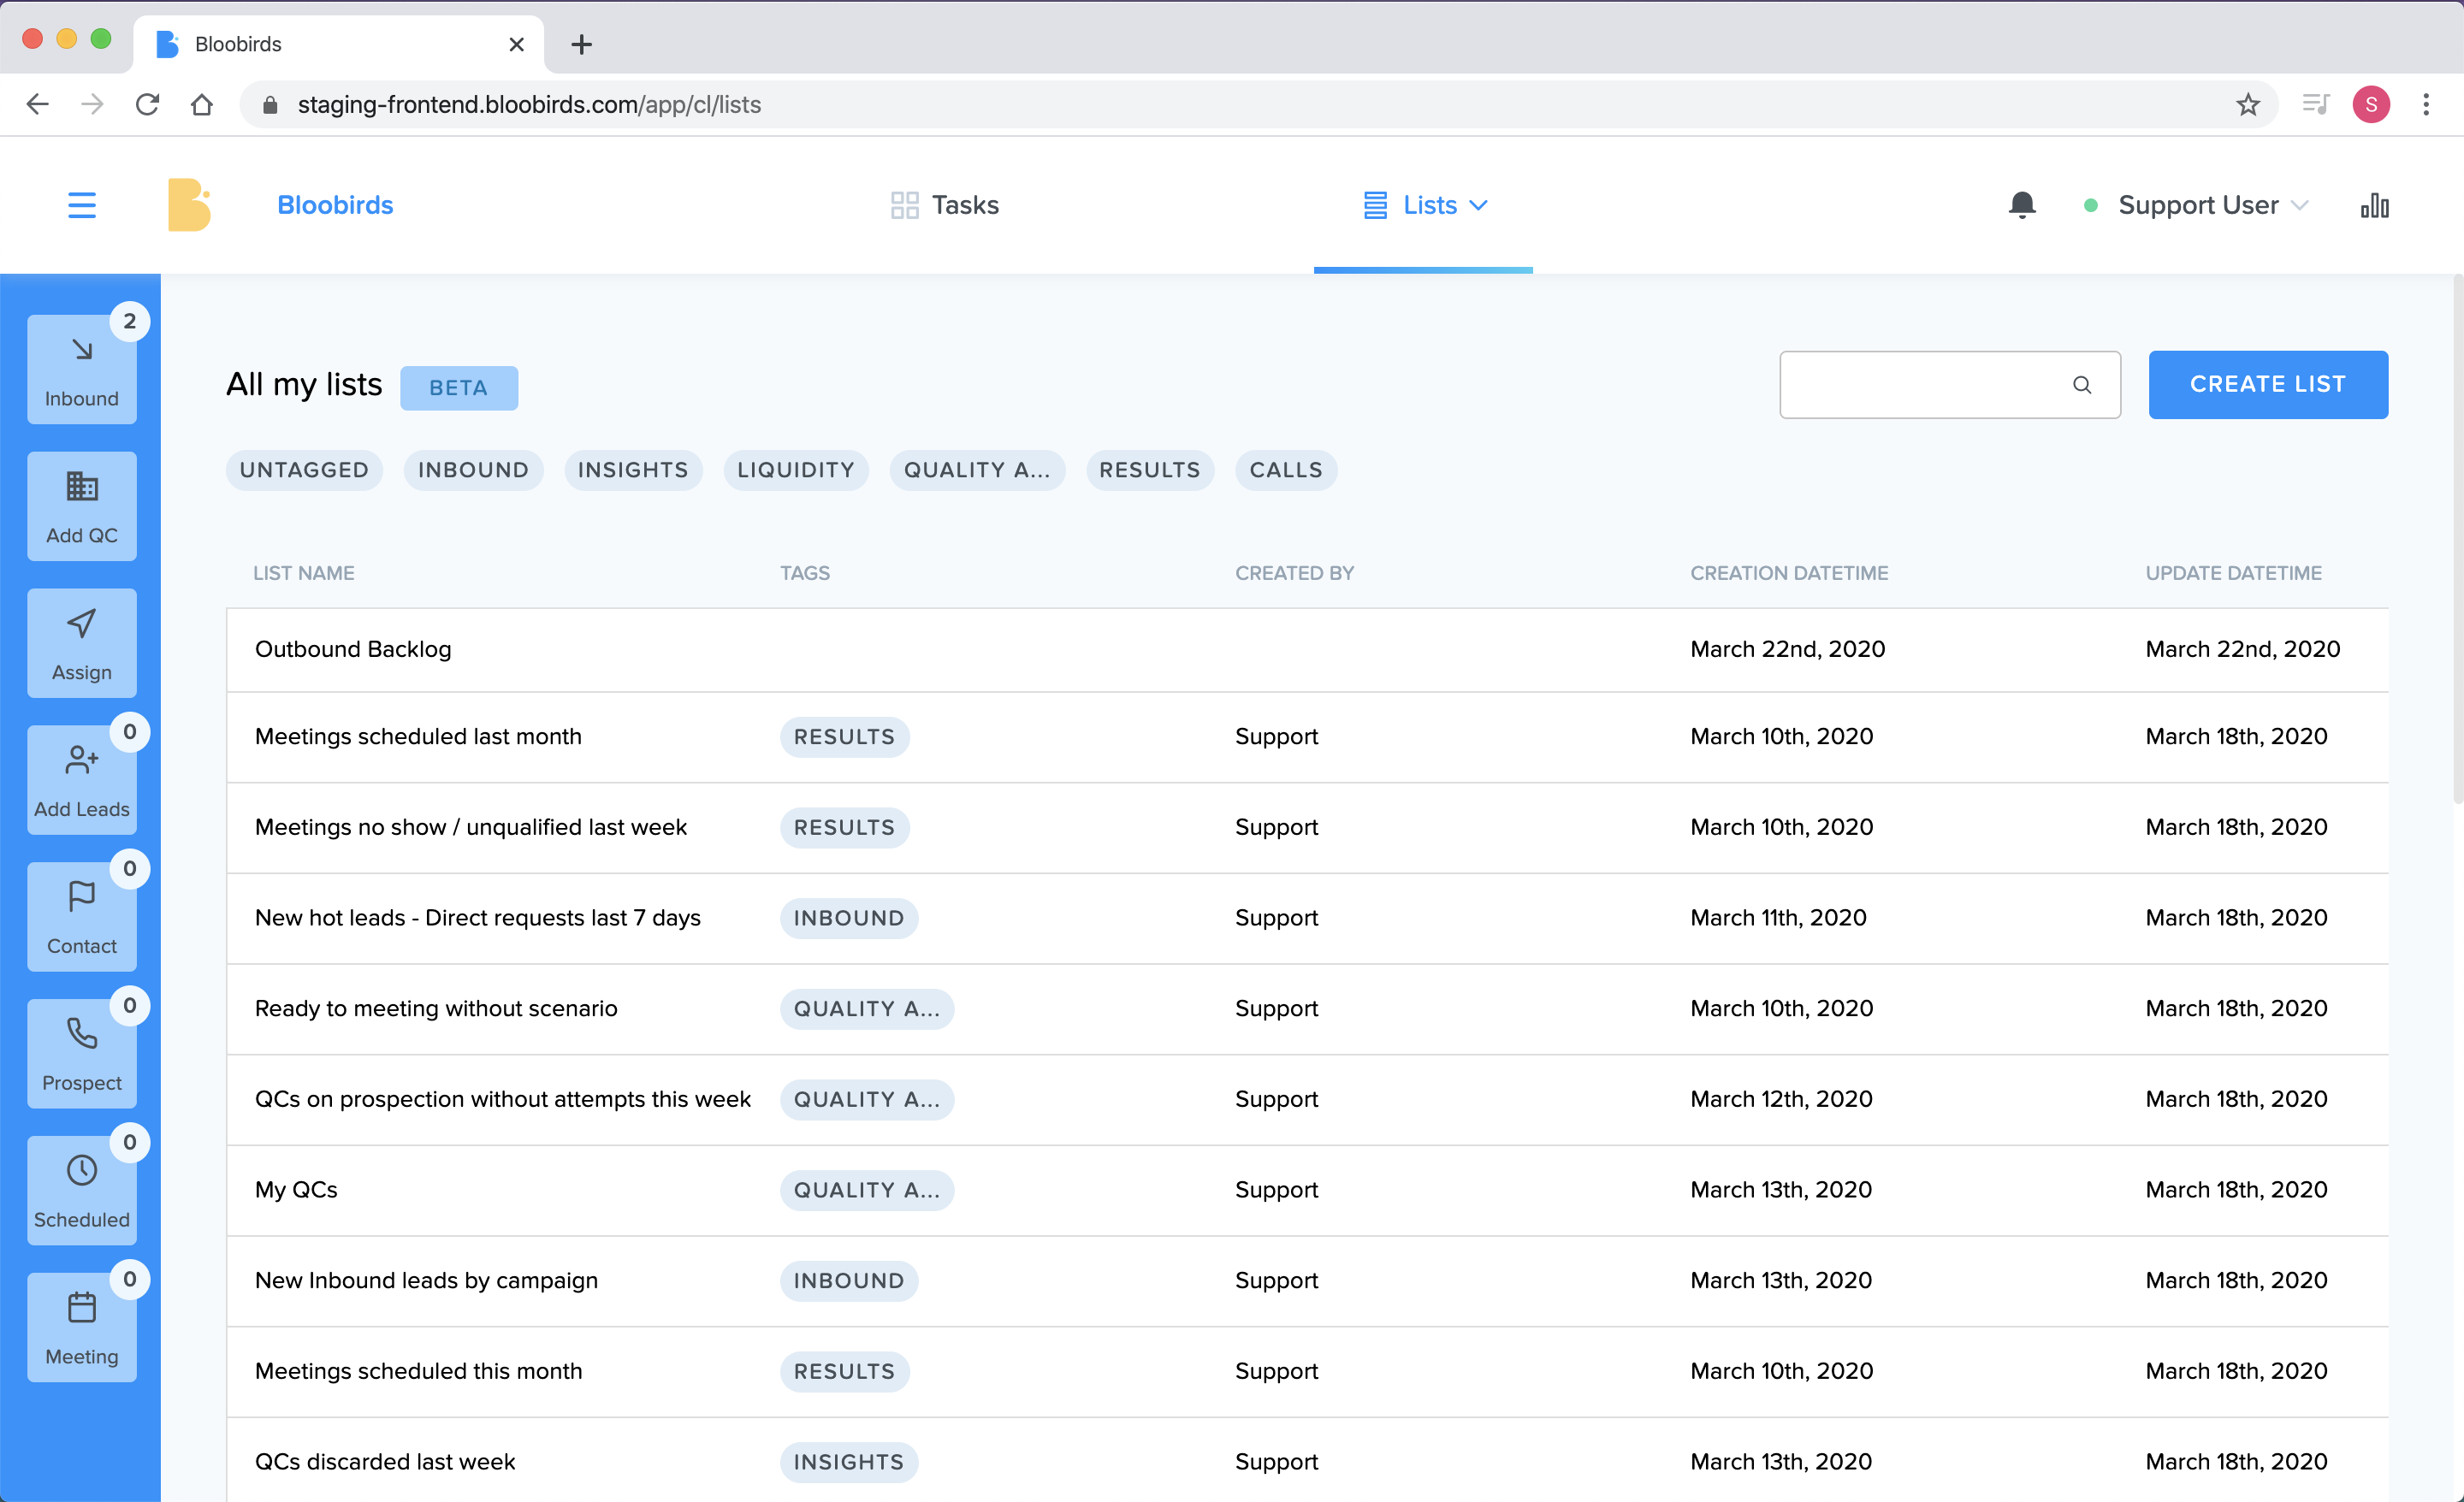The width and height of the screenshot is (2464, 1502).
Task: Open the Chrome three-dot menu
Action: coord(2426,104)
